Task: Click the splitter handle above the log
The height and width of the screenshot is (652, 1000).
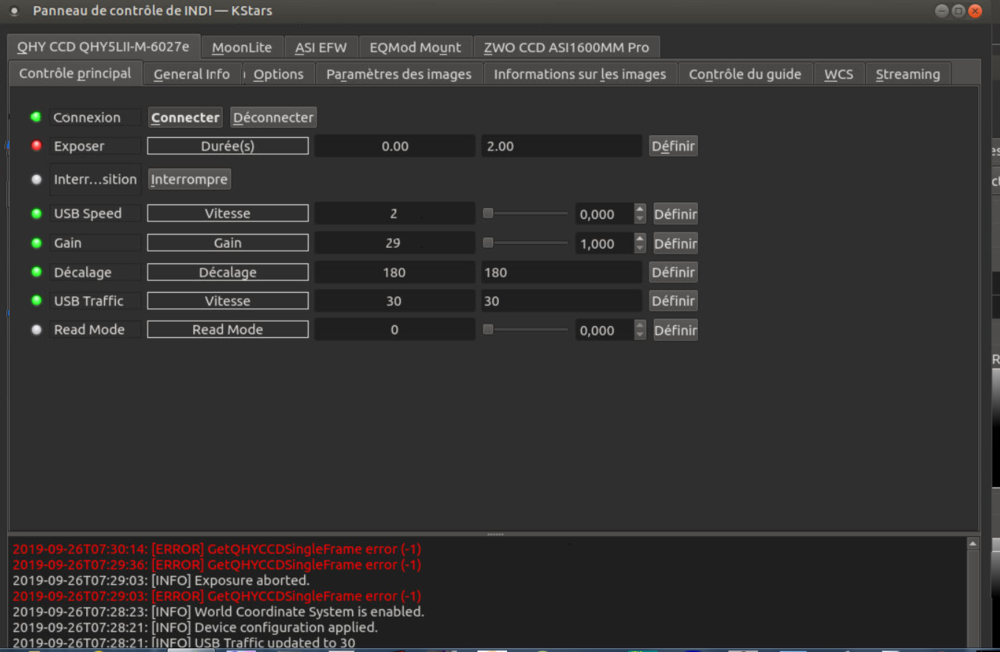Action: tap(496, 534)
